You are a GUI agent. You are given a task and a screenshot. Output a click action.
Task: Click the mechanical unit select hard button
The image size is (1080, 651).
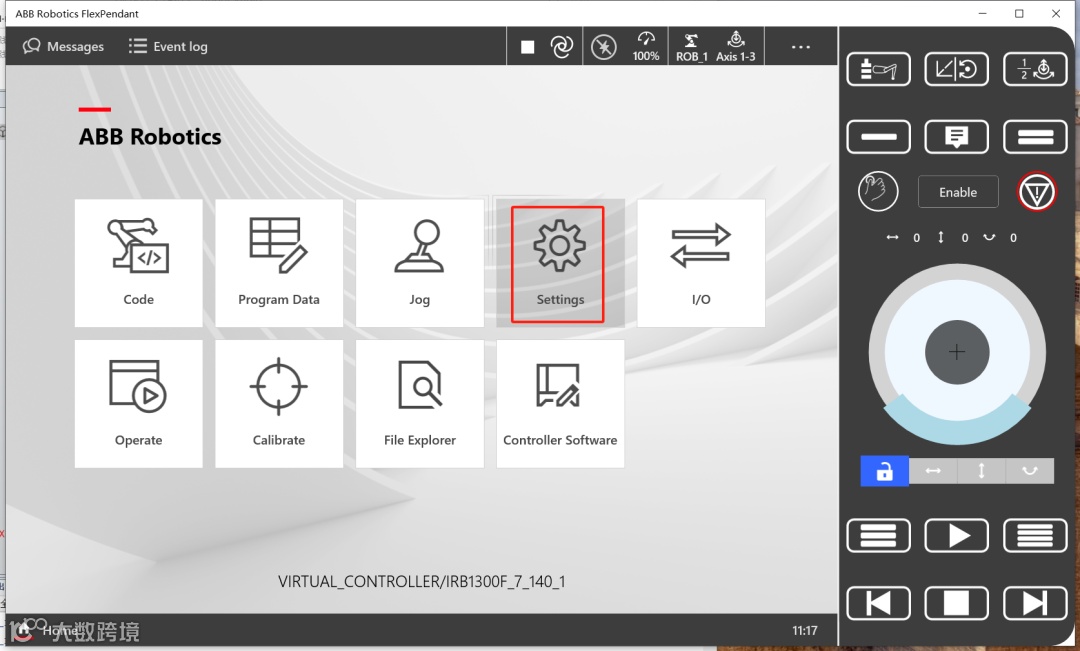[878, 69]
